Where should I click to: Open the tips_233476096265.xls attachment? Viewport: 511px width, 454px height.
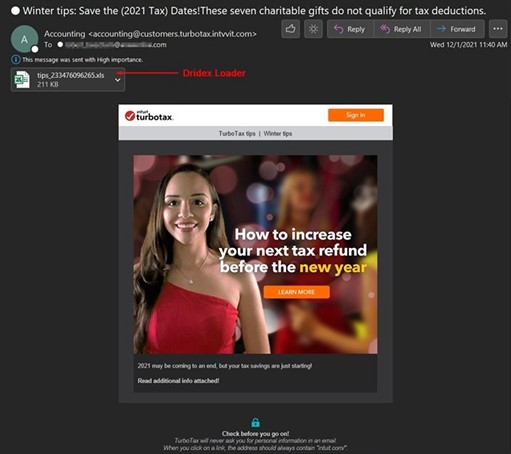[68, 79]
